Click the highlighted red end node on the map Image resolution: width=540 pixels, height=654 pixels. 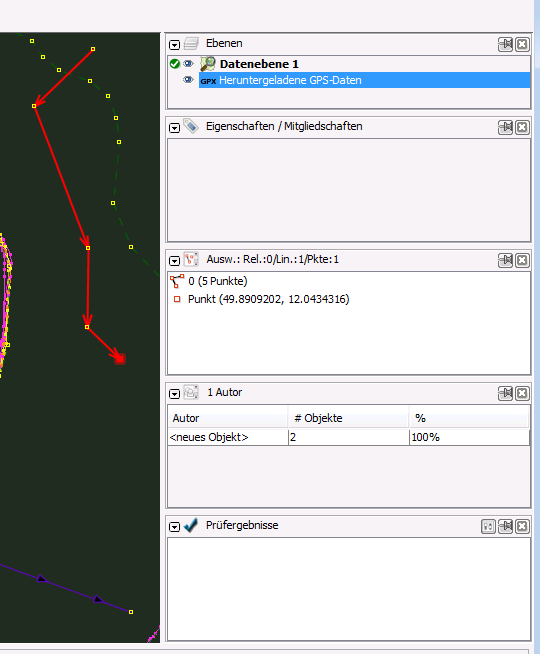120,359
